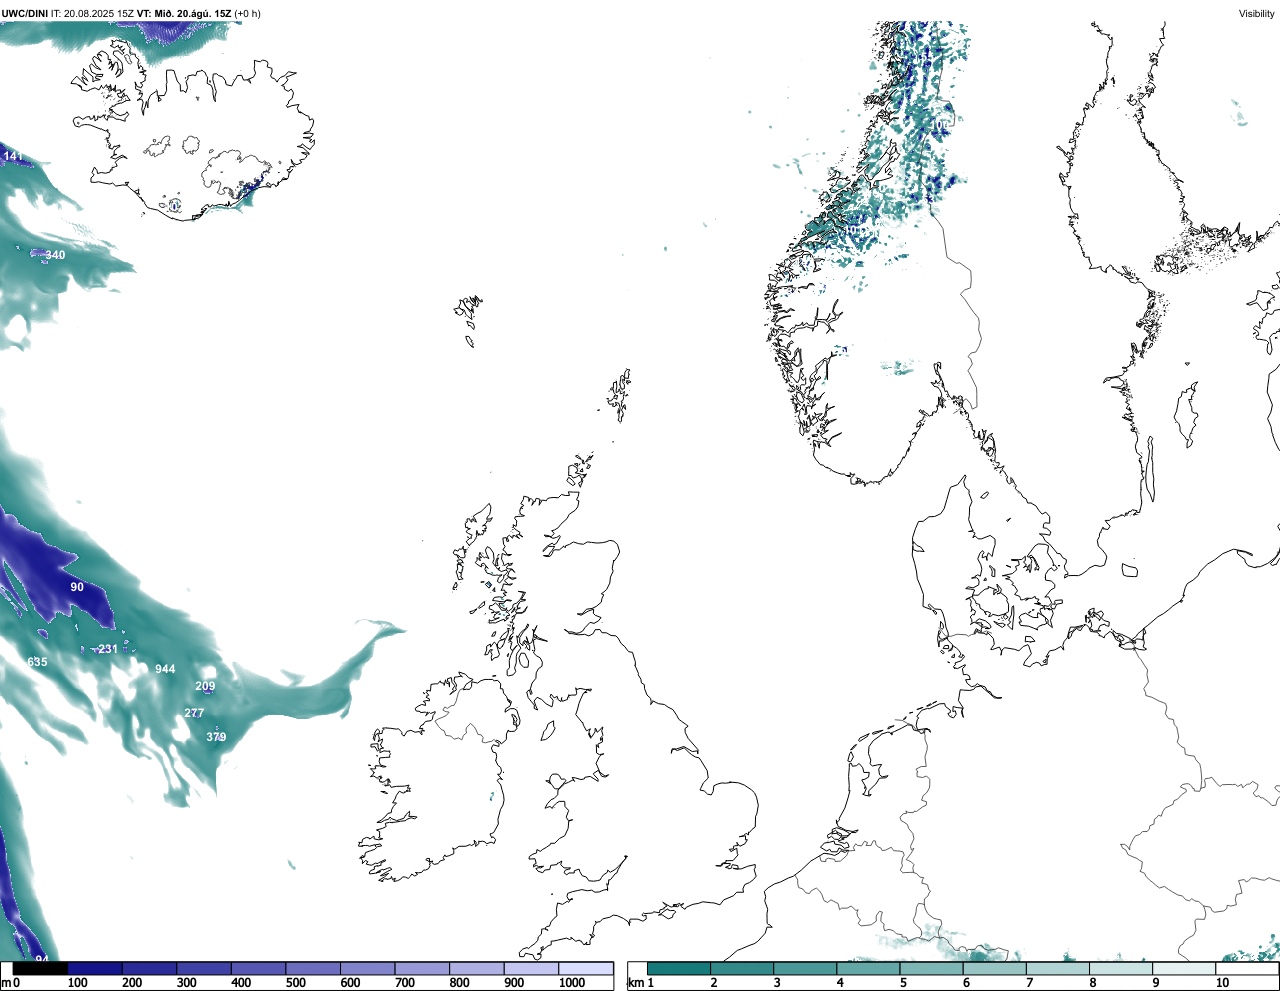
Task: Select the dark teal 1–2 km legend swatch
Action: [x=679, y=968]
